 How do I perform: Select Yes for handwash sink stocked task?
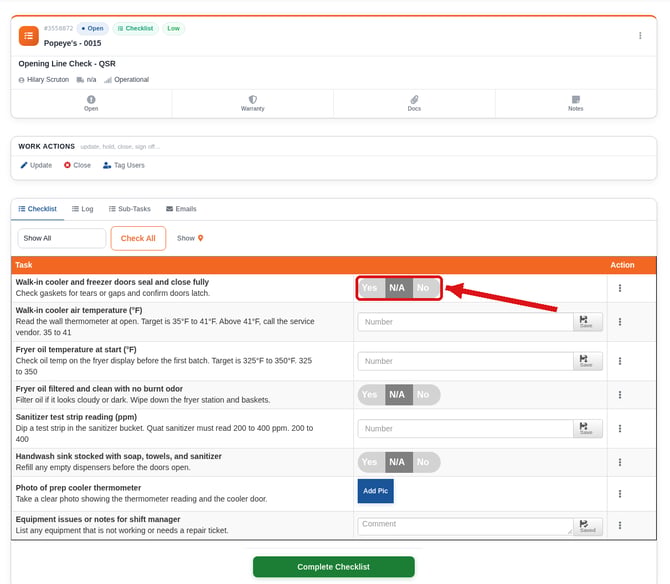tap(371, 462)
